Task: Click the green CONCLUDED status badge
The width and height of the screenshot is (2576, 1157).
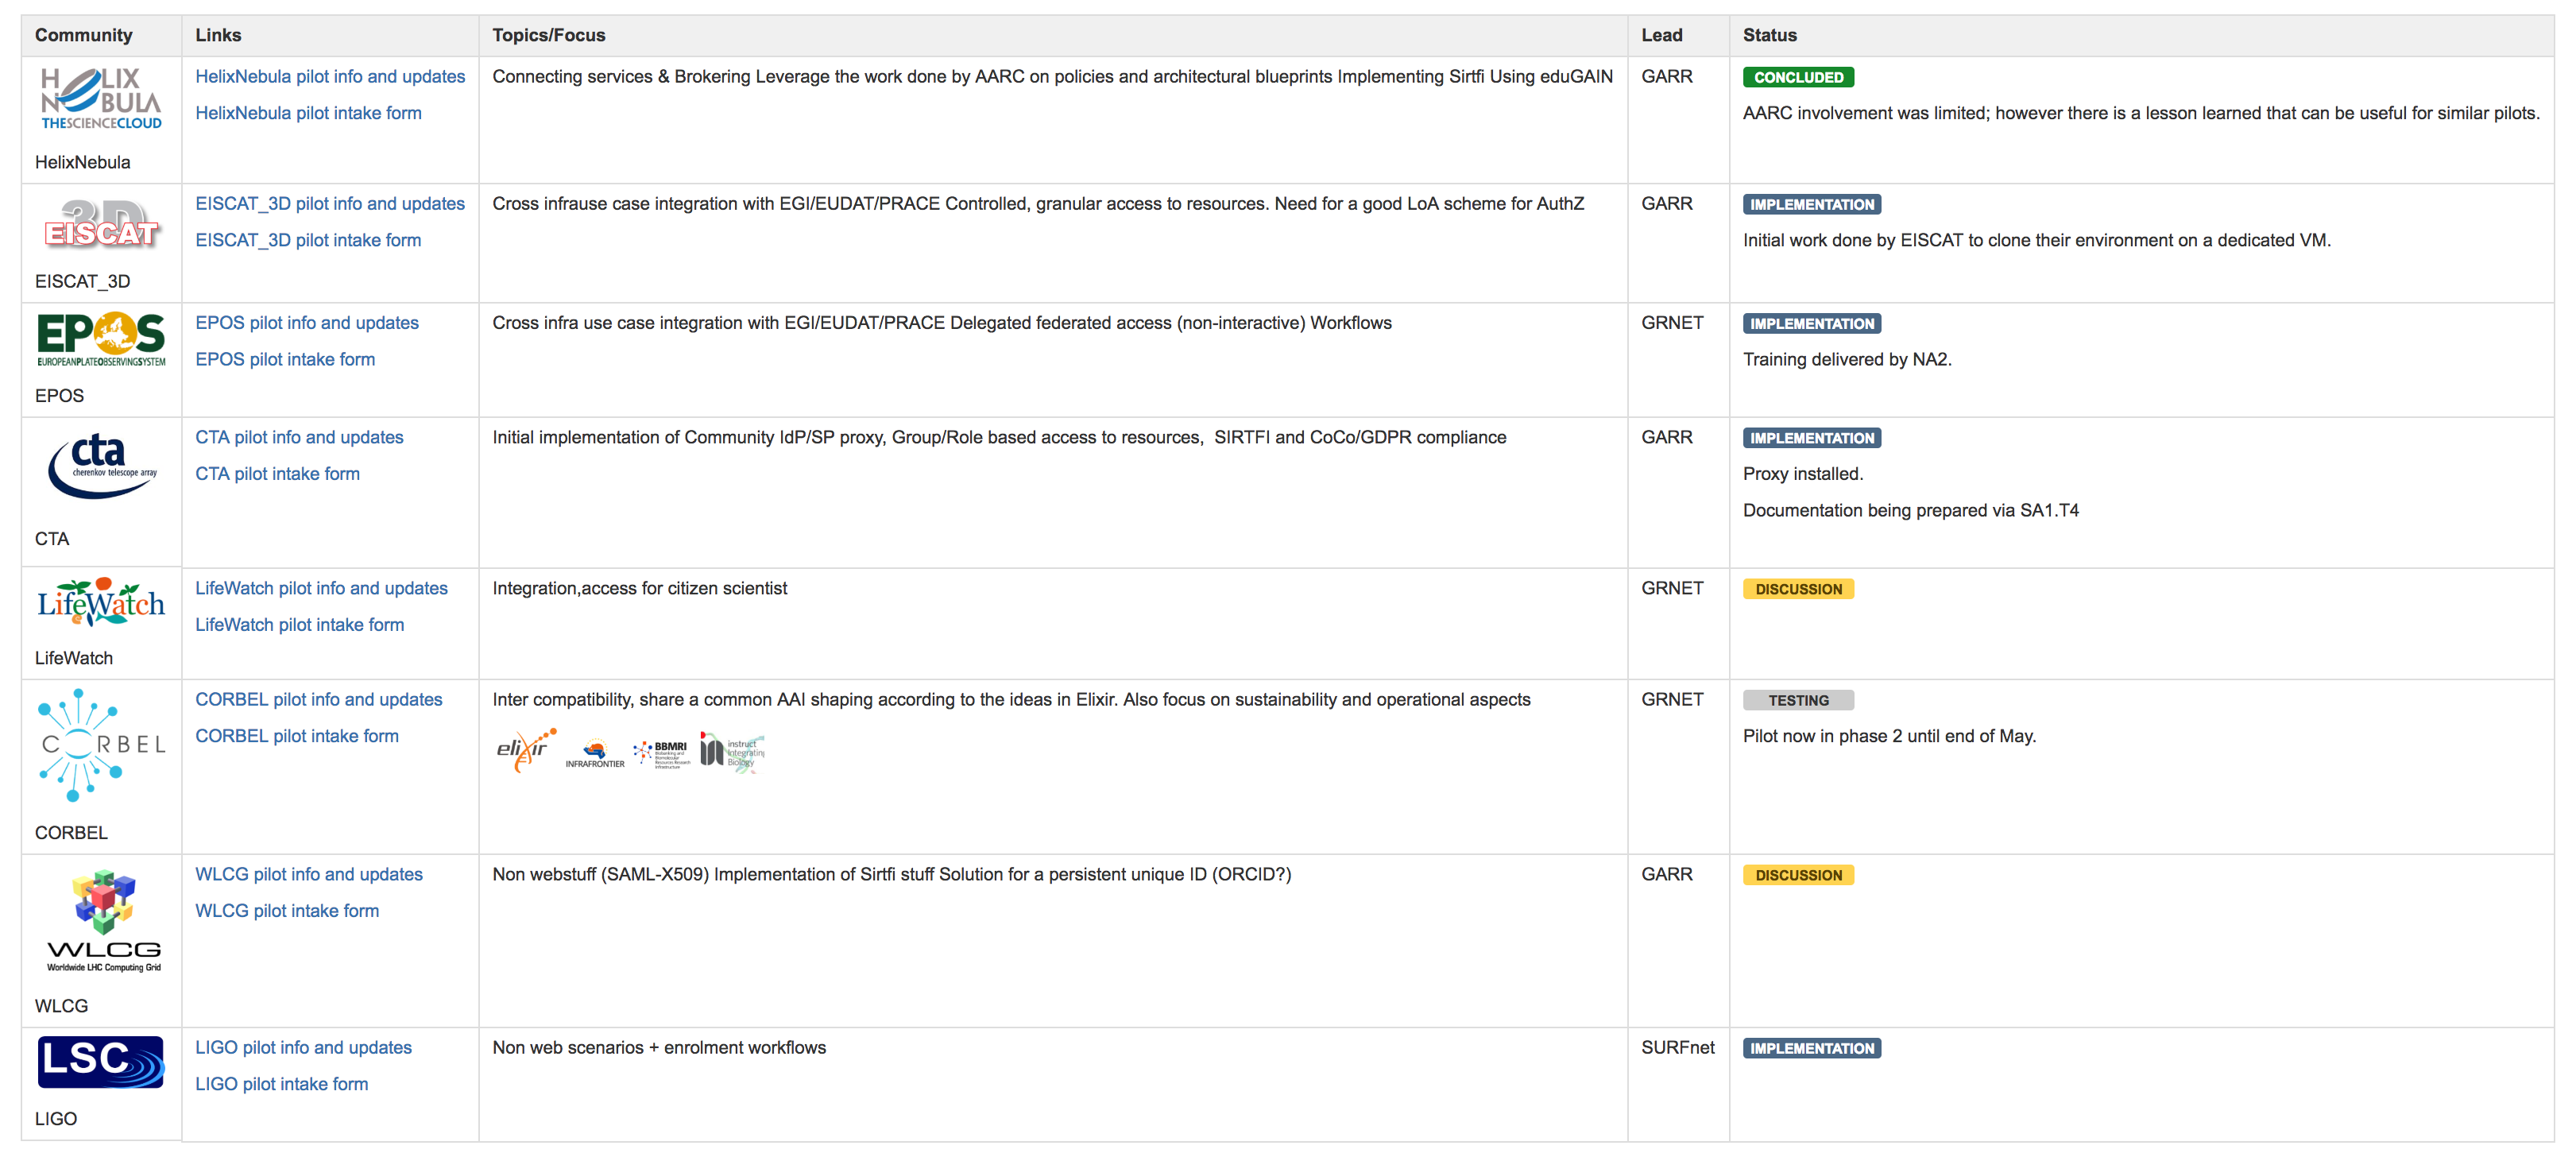Action: click(x=1798, y=77)
